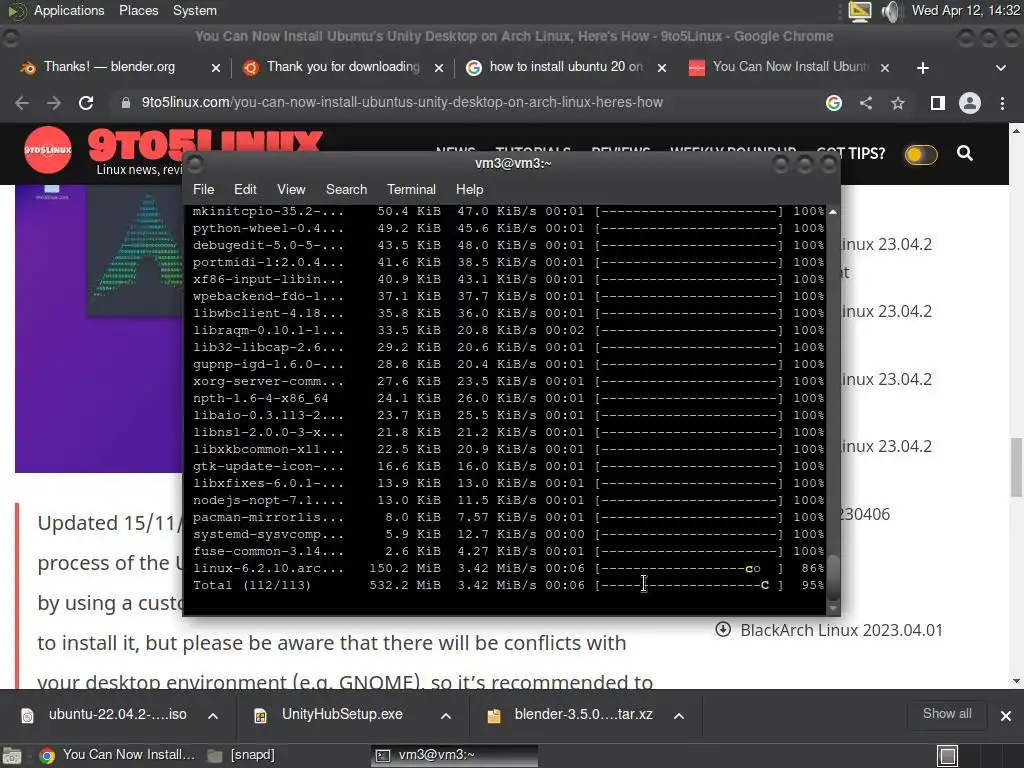Viewport: 1024px width, 768px height.
Task: Click the Google lens icon in address bar
Action: [x=834, y=103]
